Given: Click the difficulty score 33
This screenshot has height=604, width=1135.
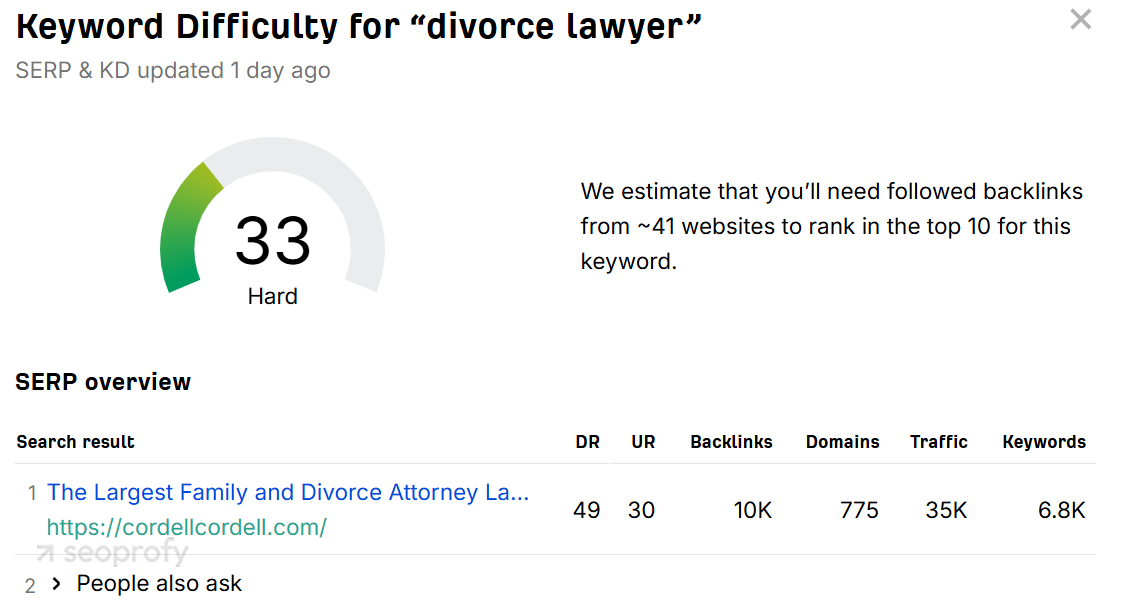Looking at the screenshot, I should point(272,241).
